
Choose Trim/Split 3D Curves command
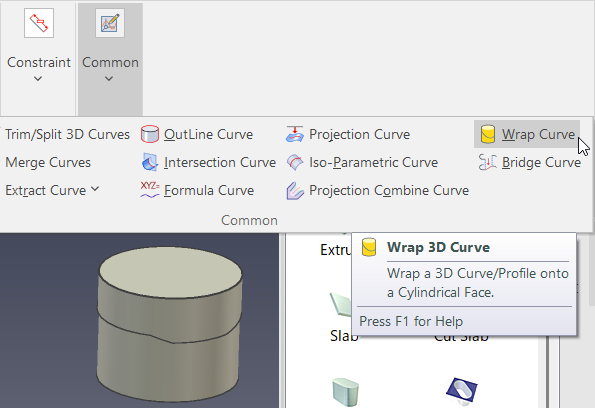[x=68, y=134]
